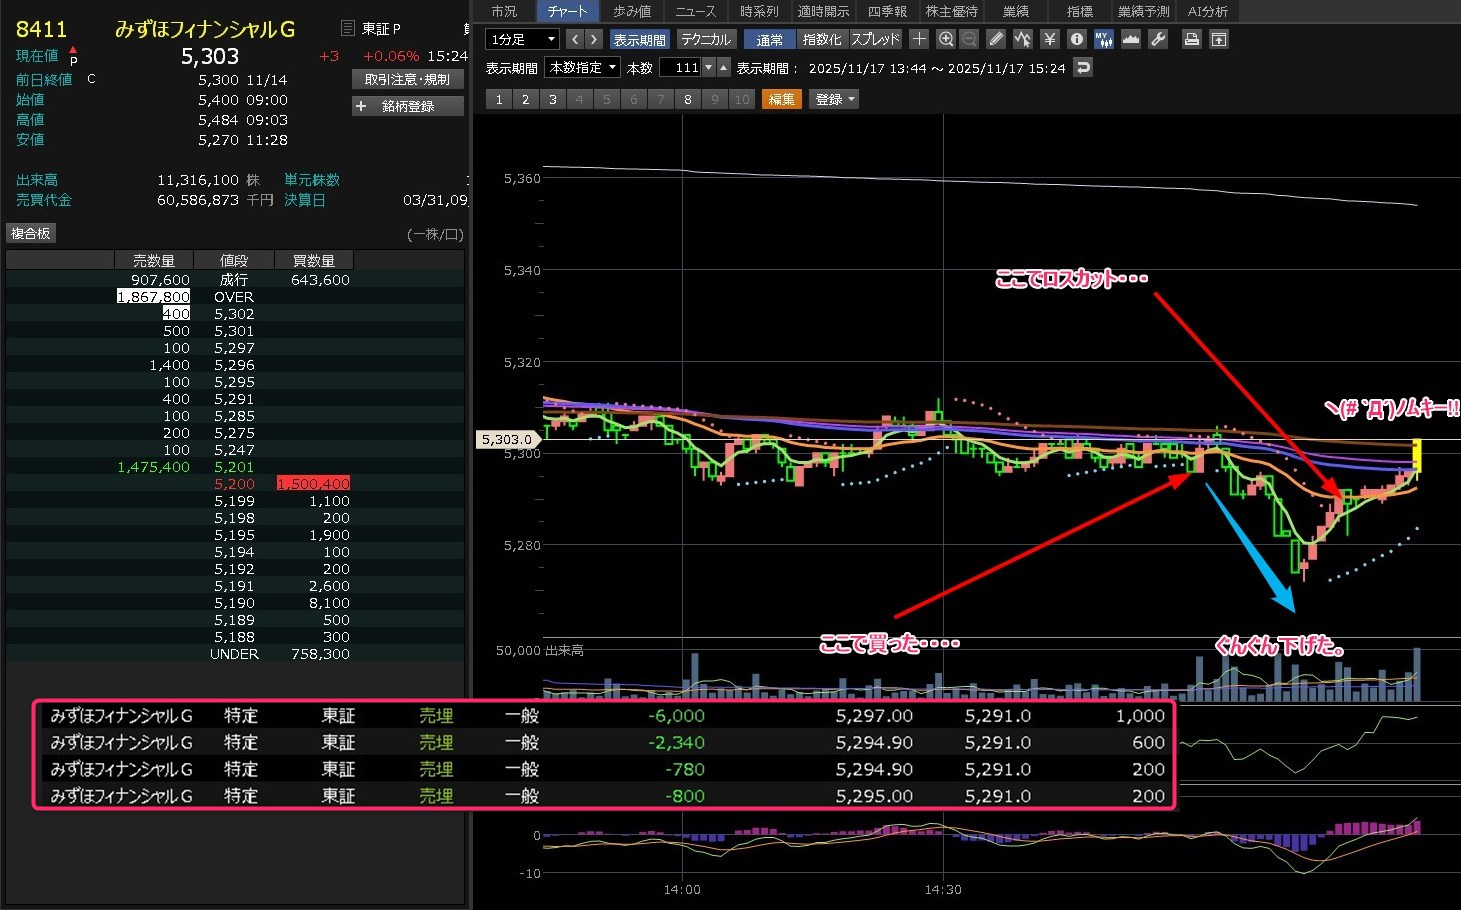Toggle the 指数化 indexed chart mode
The width and height of the screenshot is (1461, 910).
tap(822, 39)
